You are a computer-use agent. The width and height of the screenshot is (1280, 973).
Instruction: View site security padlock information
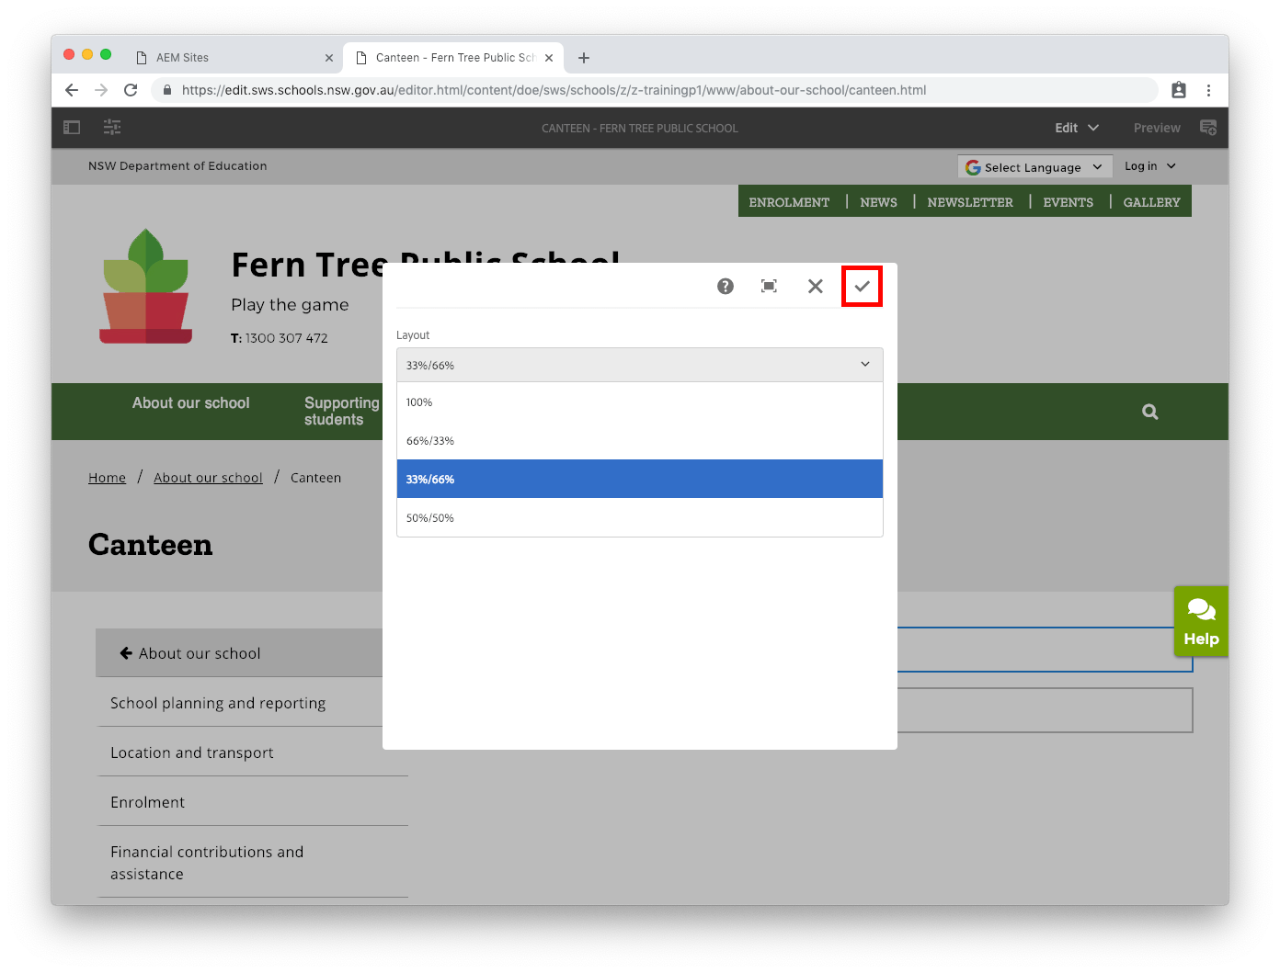pos(167,90)
